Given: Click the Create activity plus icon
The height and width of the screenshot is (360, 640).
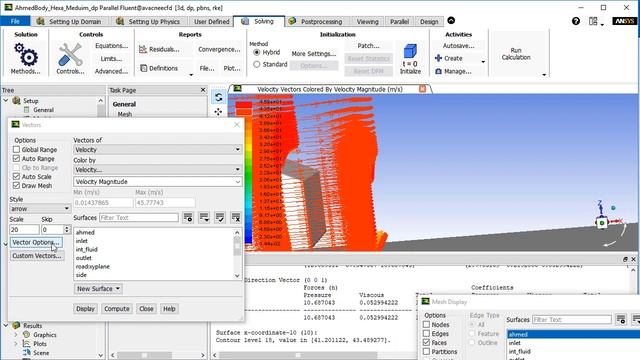Looking at the screenshot, I should pyautogui.click(x=438, y=58).
